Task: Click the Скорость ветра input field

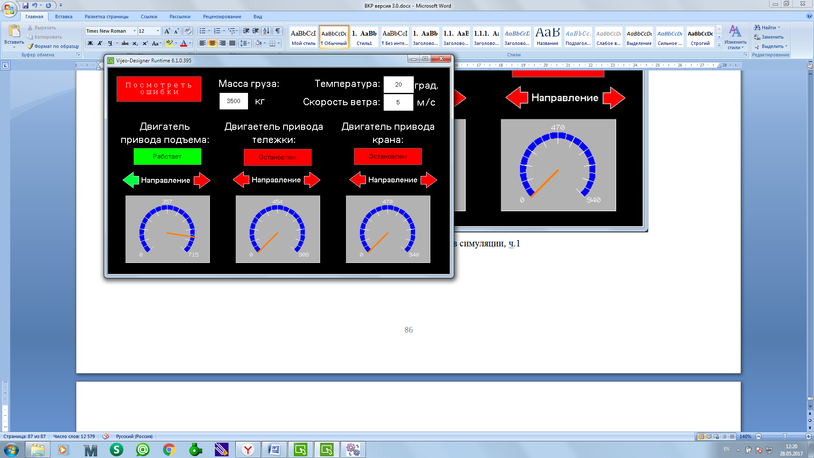Action: (x=398, y=102)
